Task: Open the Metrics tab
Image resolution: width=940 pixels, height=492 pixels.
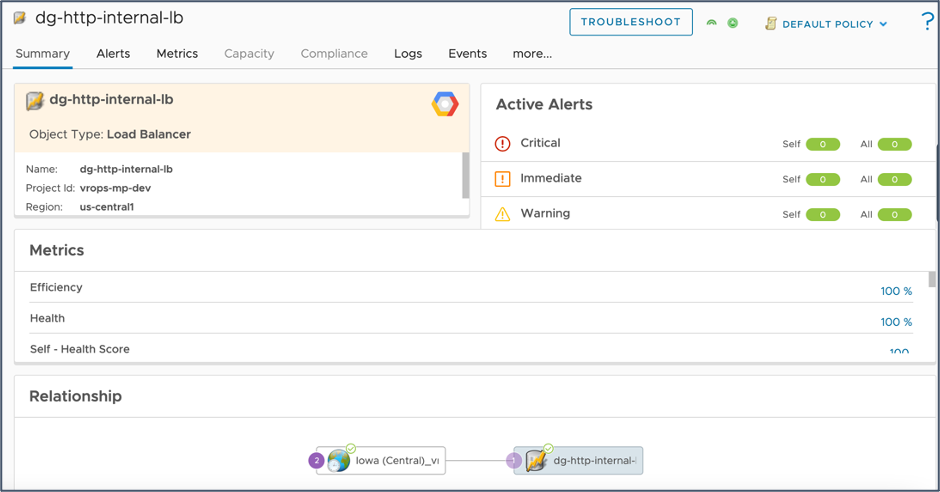Action: pyautogui.click(x=177, y=54)
